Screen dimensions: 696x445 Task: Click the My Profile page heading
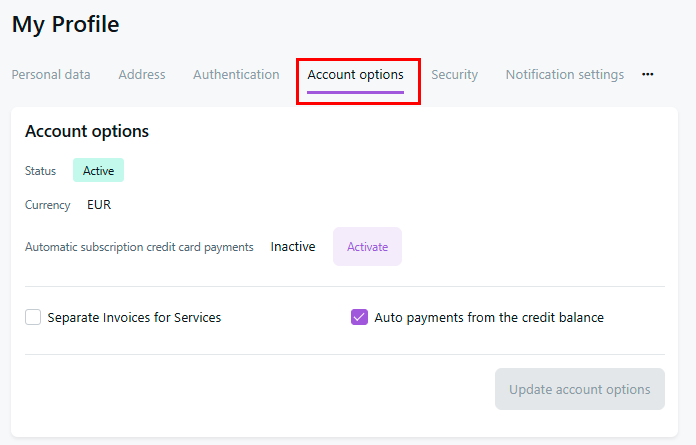click(66, 25)
